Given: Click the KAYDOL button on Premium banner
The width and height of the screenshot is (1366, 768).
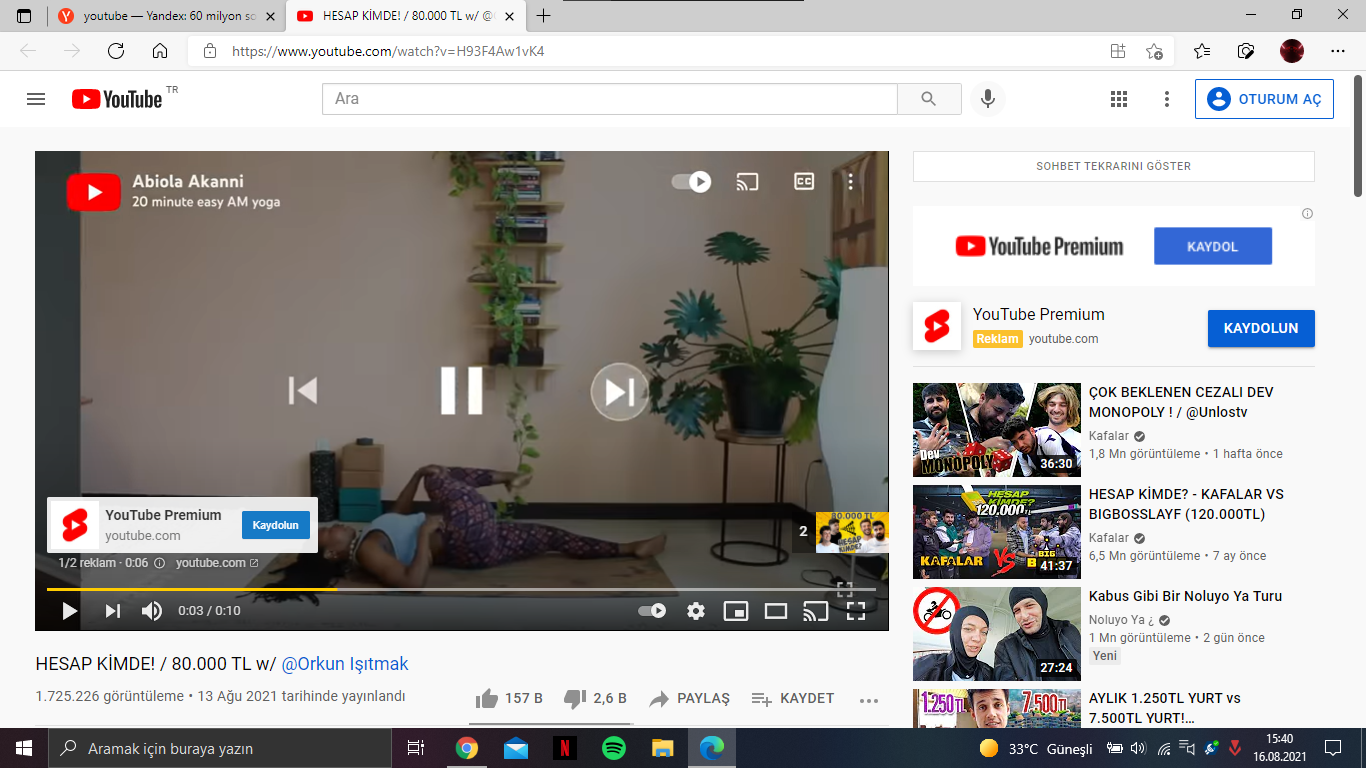Looking at the screenshot, I should (x=1213, y=246).
